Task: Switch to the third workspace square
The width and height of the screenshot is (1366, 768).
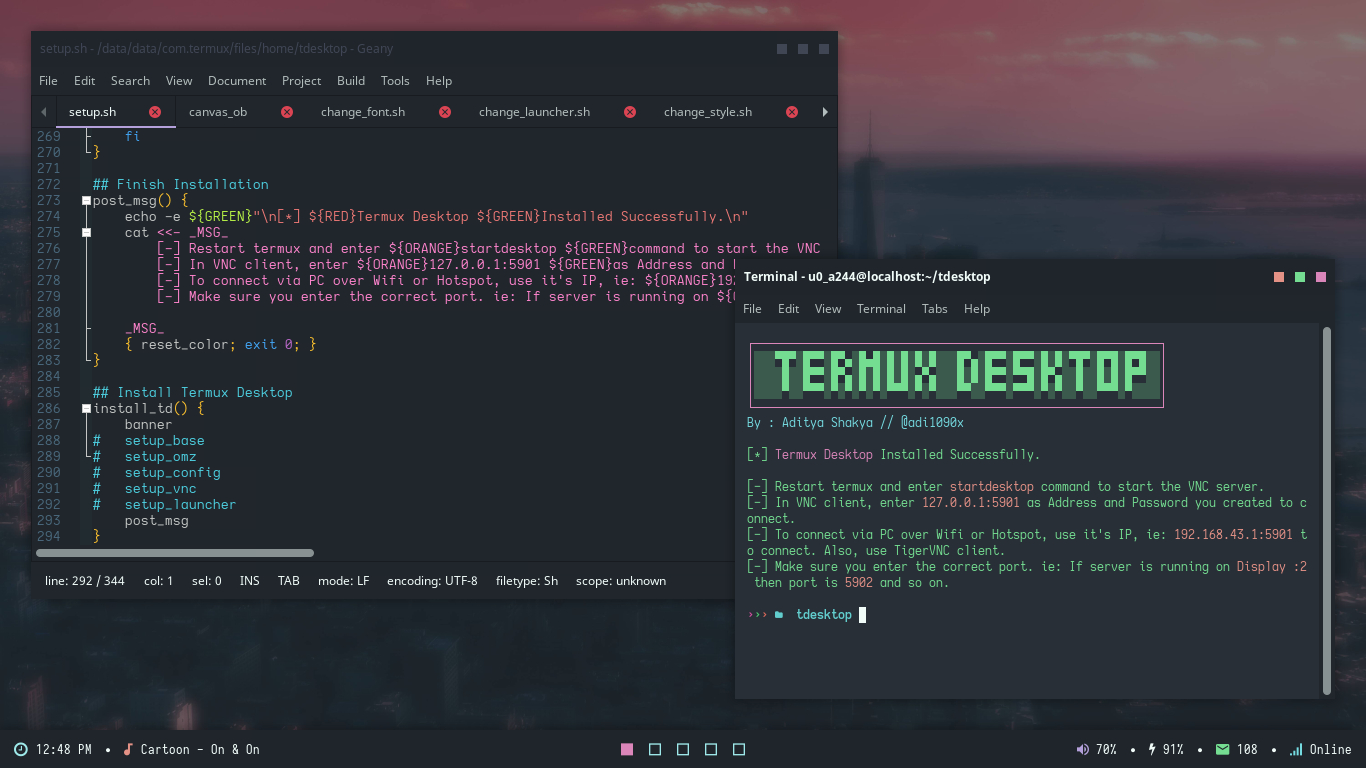Action: 683,749
